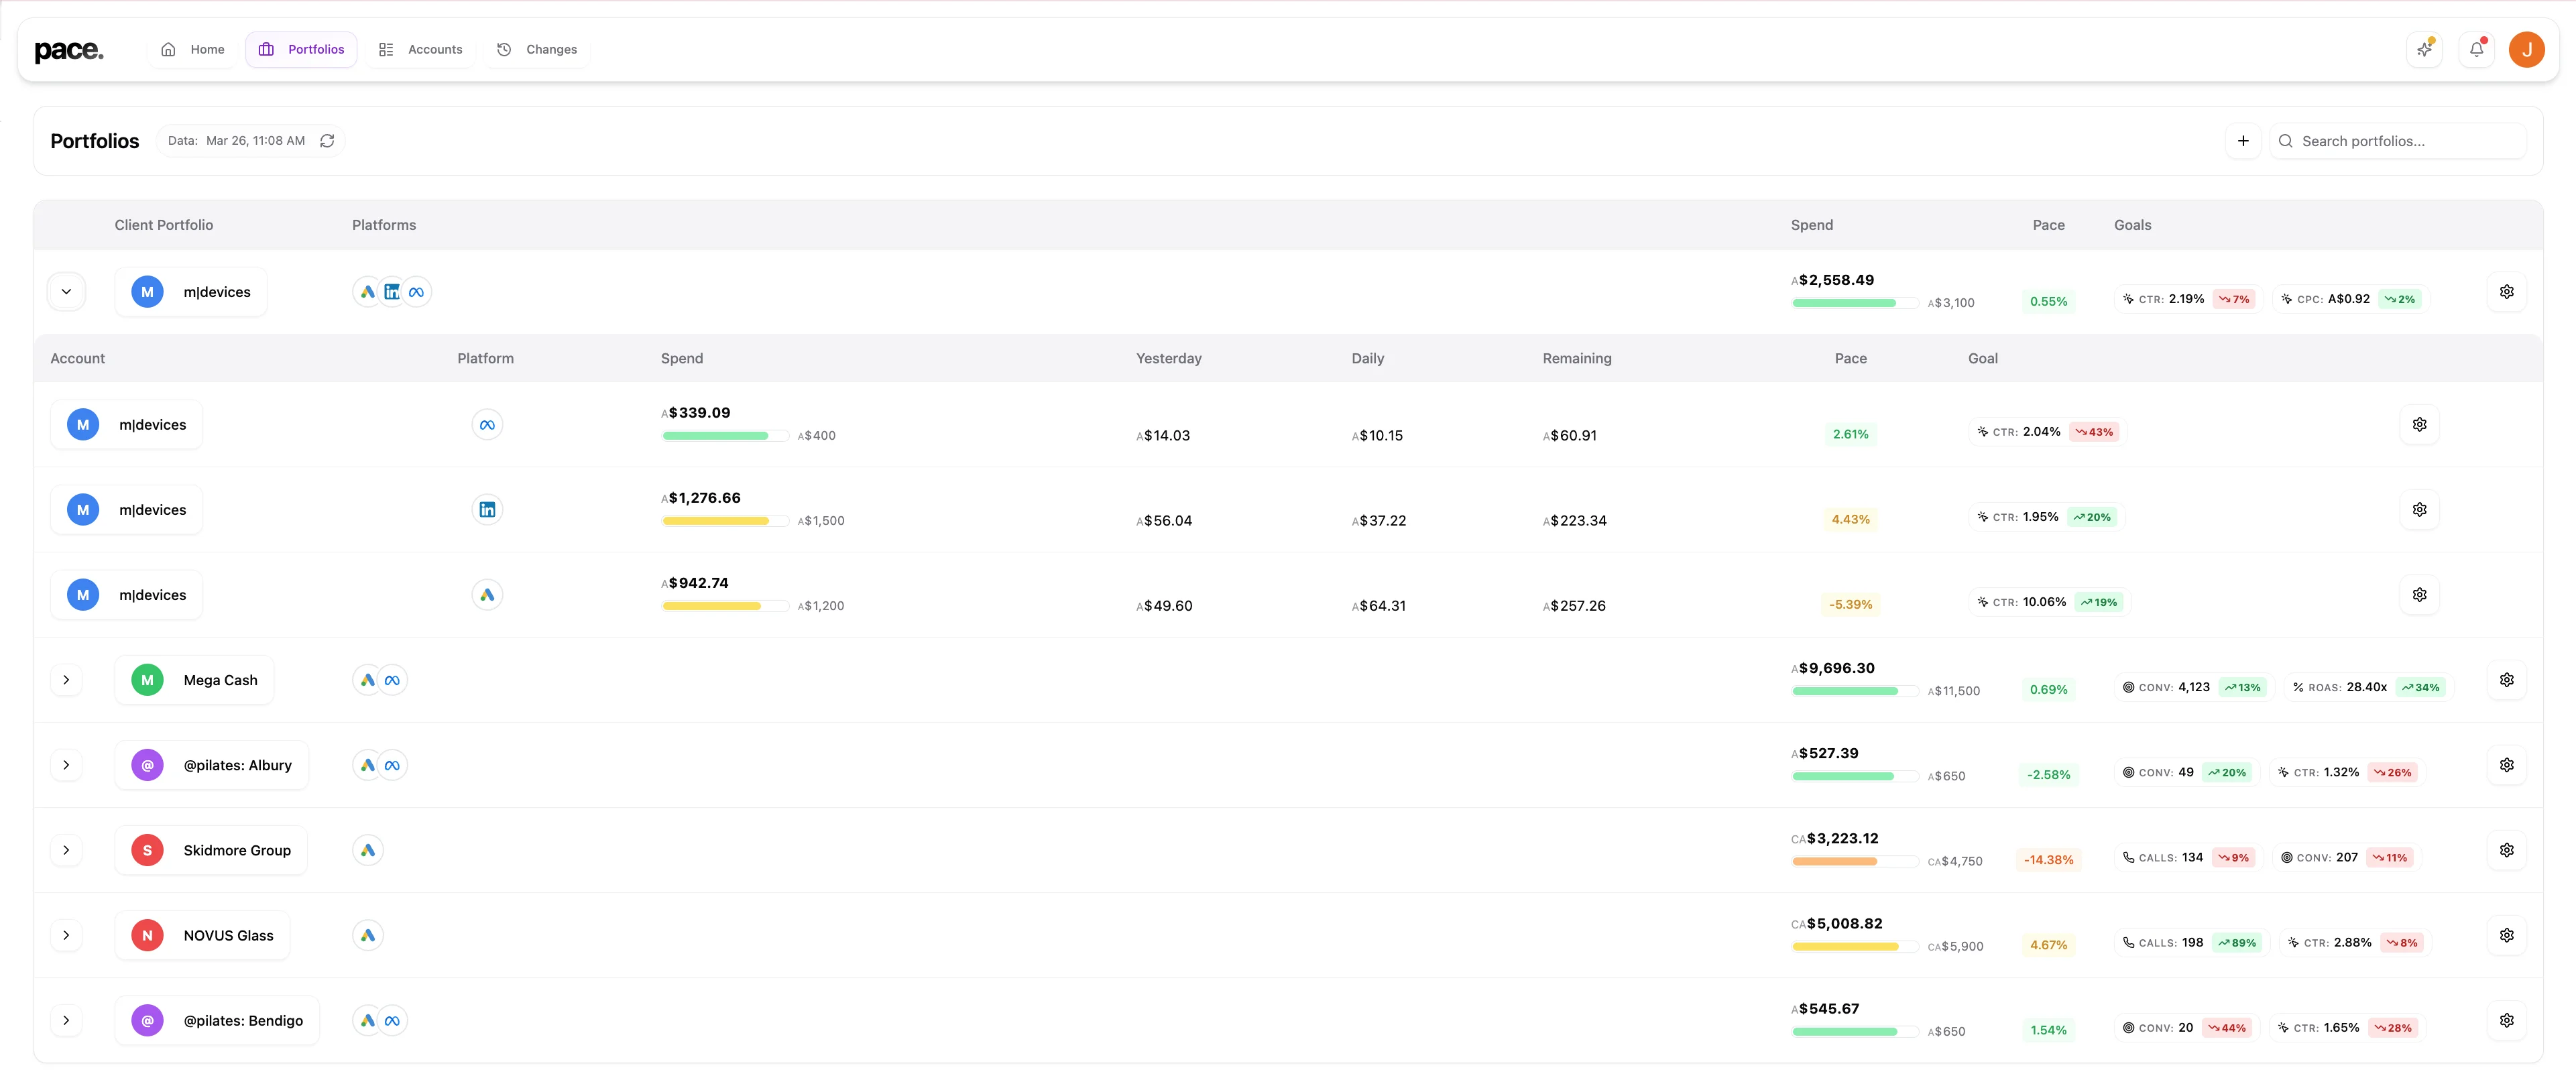Open settings gear for NOVUS Glass
The width and height of the screenshot is (2576, 1082).
click(2507, 935)
